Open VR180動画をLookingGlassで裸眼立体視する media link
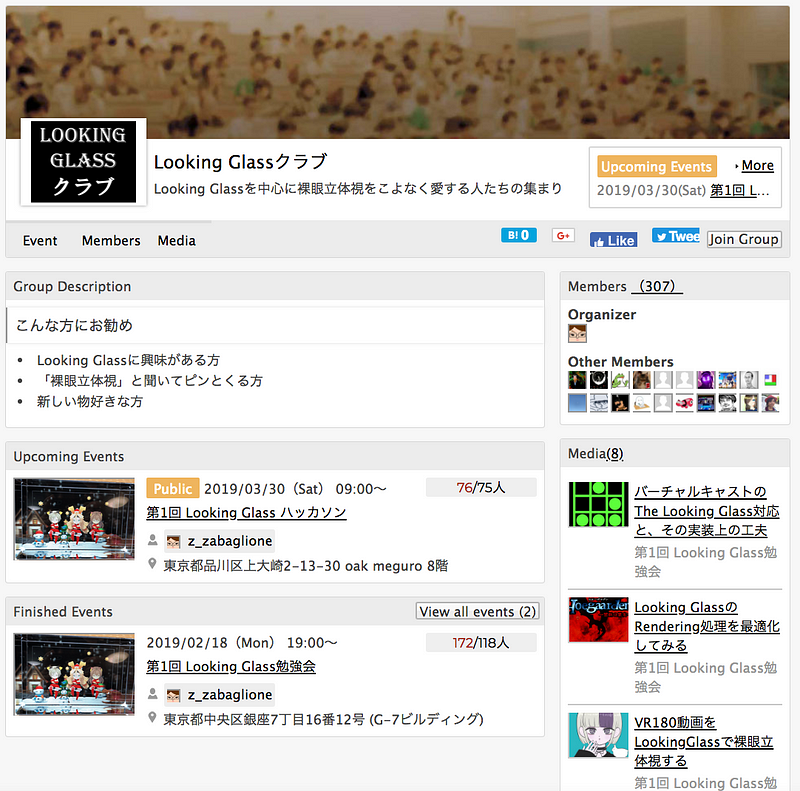 coord(704,741)
